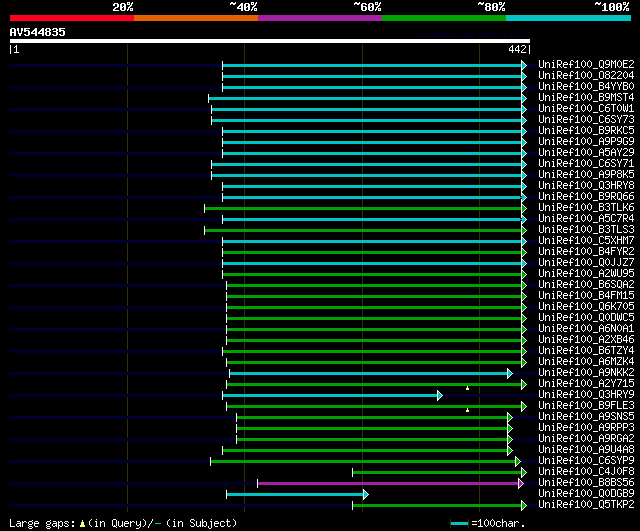The image size is (640, 531).
Task: Click the UniRef100_A9RGA2 label
Action: [586, 439]
